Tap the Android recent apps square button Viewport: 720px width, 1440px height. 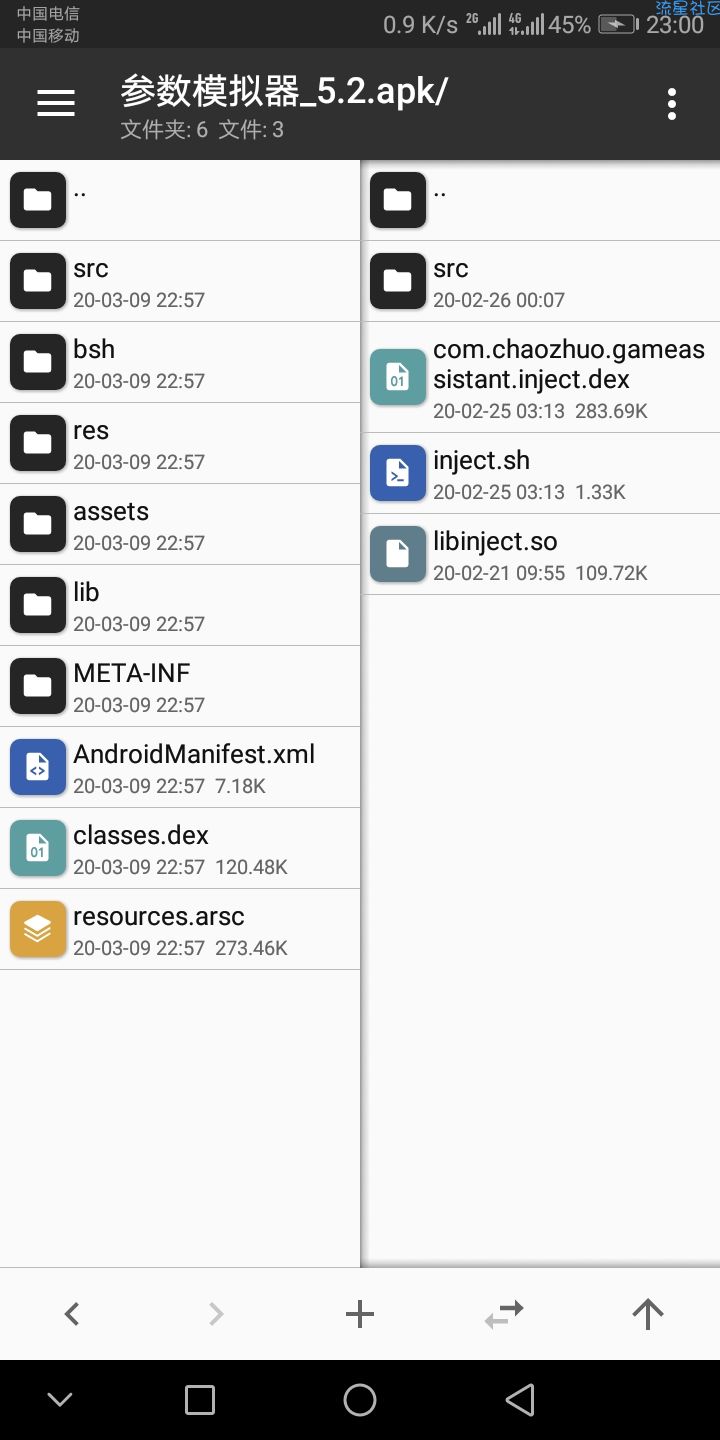pos(200,1400)
